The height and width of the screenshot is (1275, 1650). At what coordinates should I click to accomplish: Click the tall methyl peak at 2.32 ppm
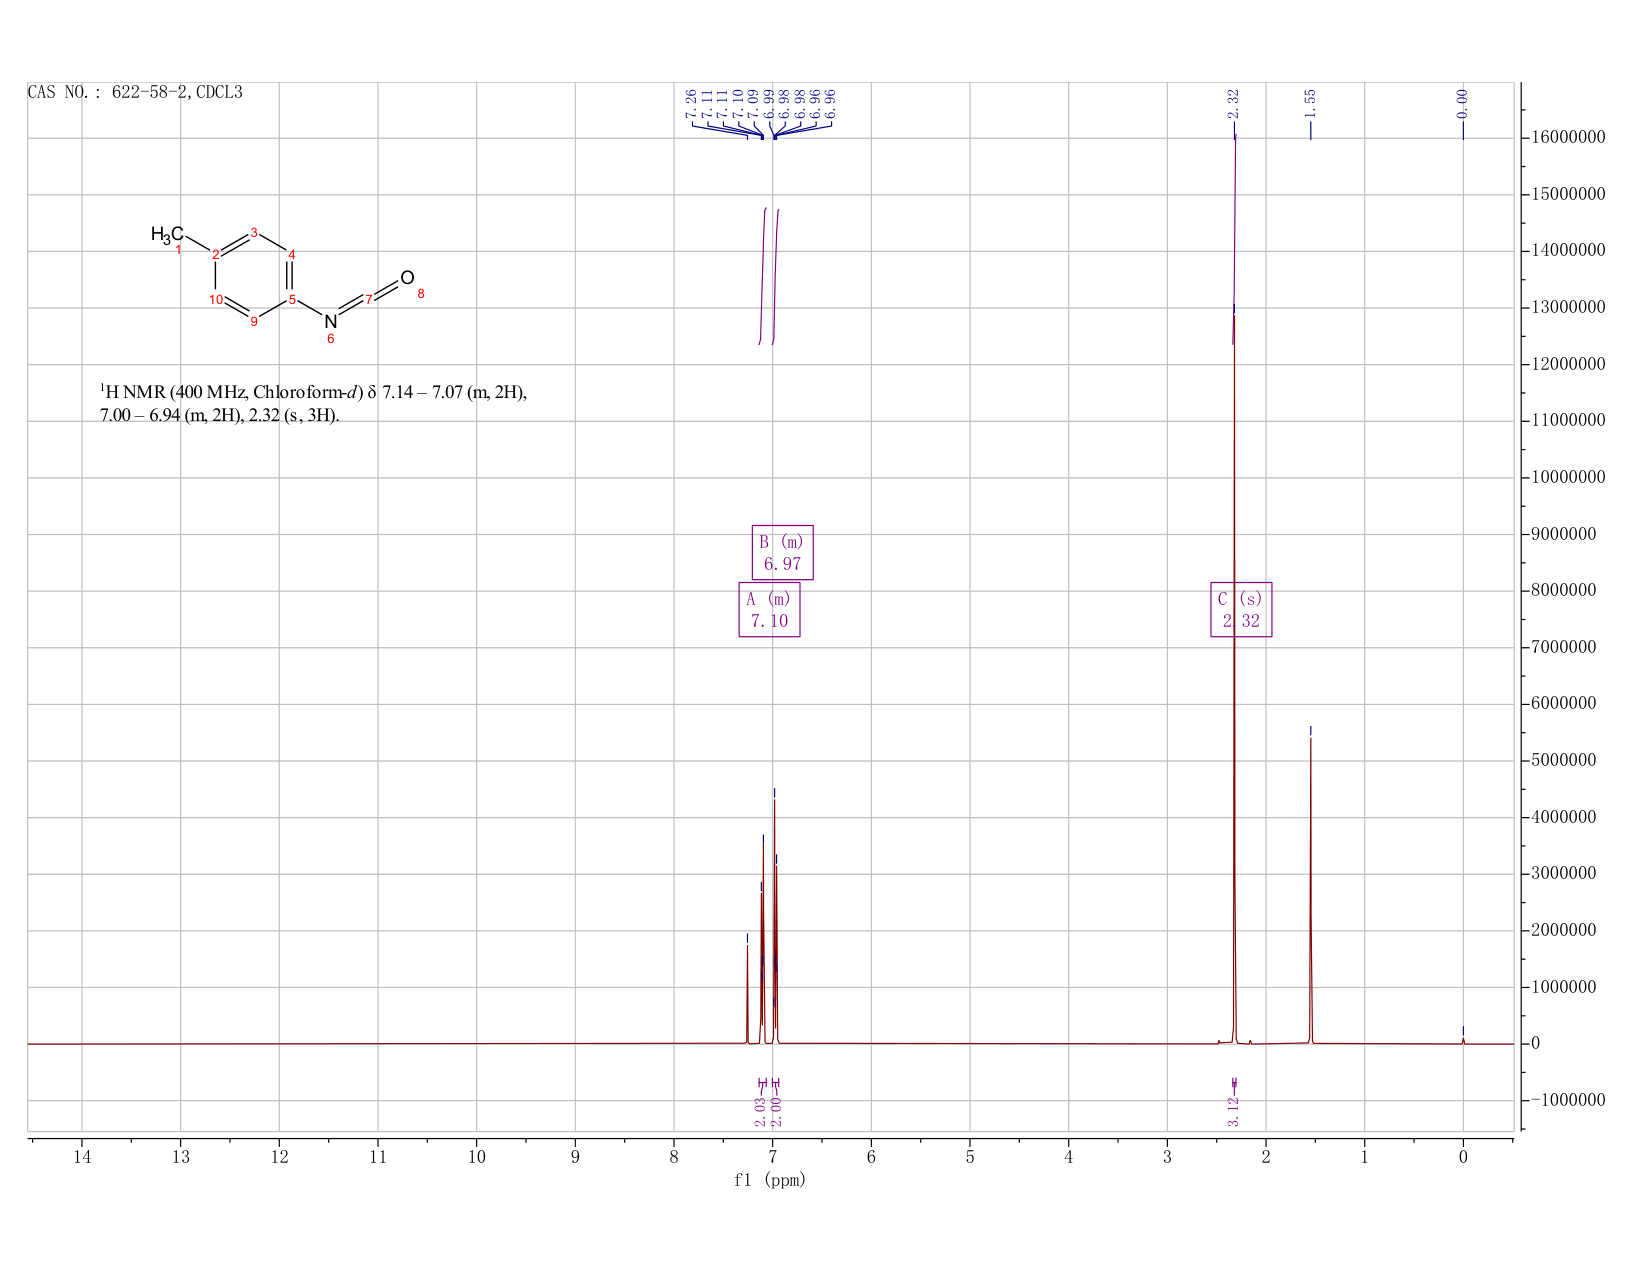tap(1234, 680)
